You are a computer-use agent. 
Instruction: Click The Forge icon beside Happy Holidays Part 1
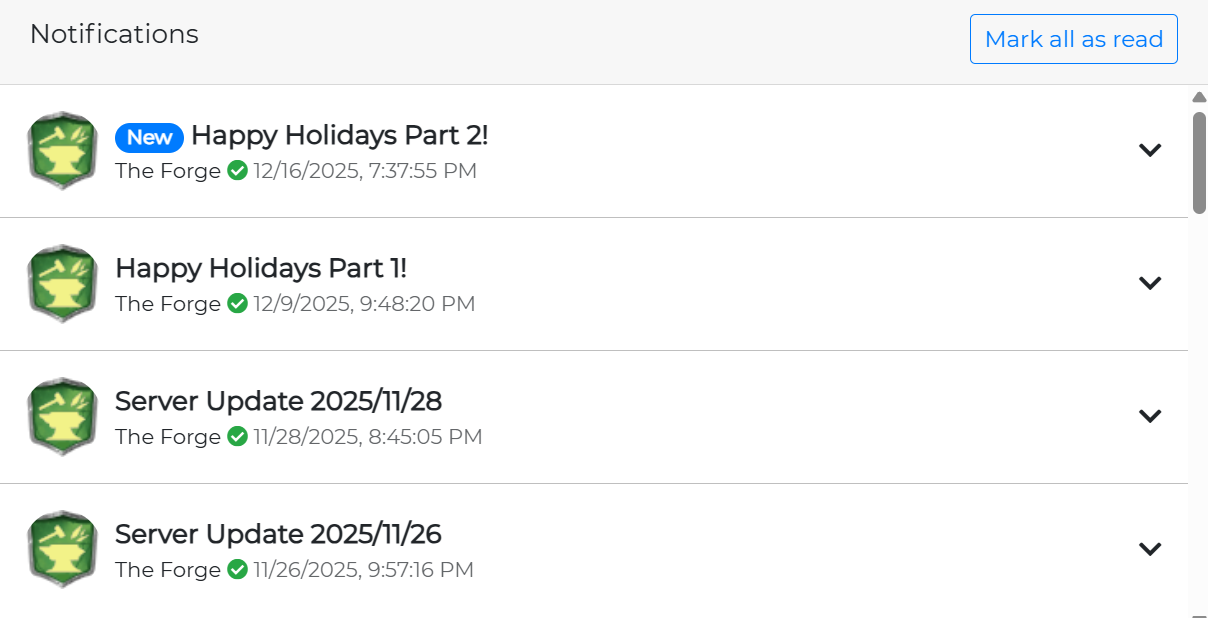[x=62, y=284]
